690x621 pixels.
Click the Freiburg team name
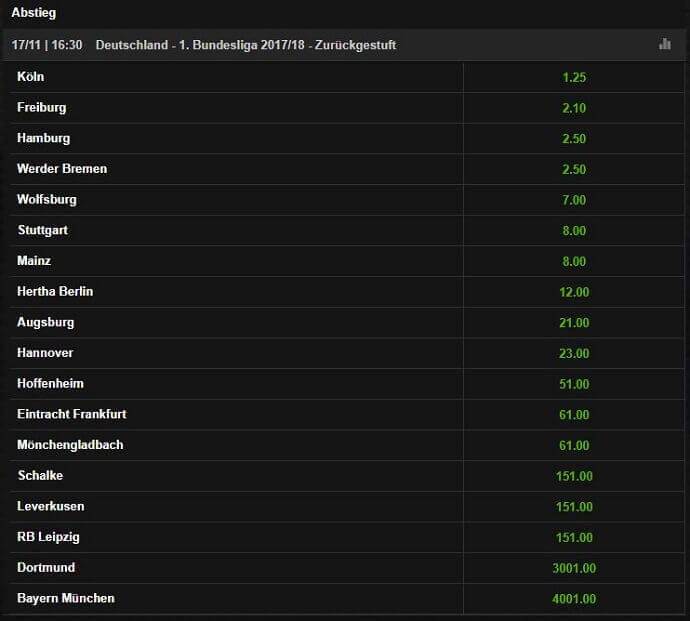[x=41, y=107]
